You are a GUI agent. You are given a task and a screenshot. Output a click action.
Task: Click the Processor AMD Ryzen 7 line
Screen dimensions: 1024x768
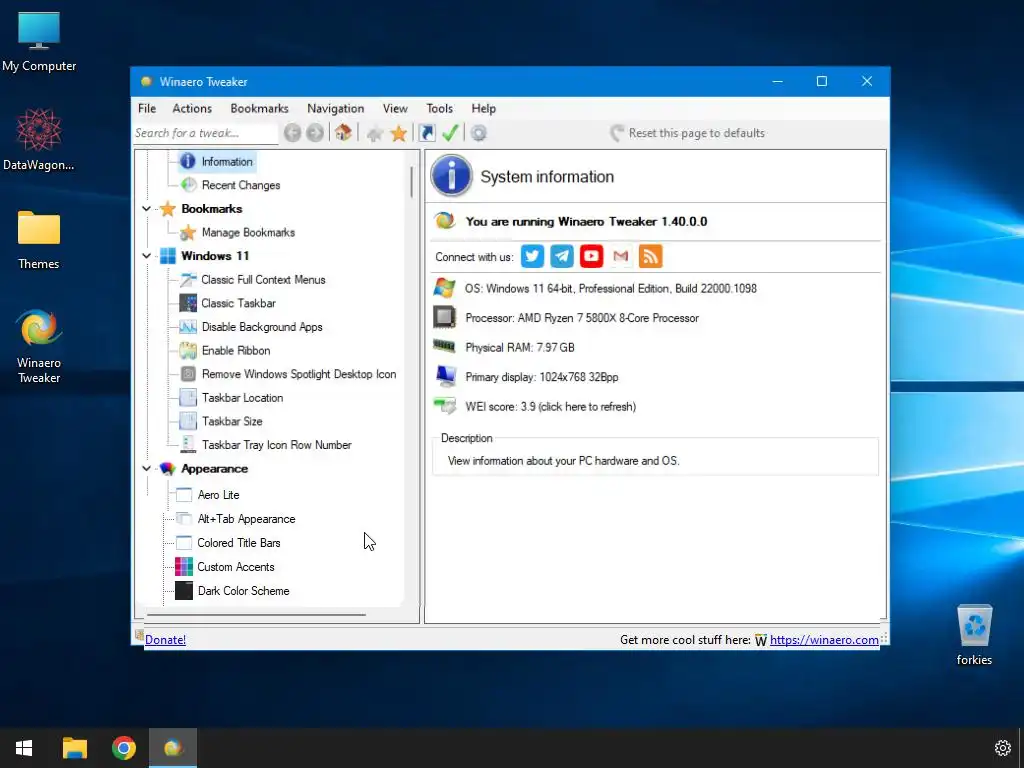pos(582,318)
